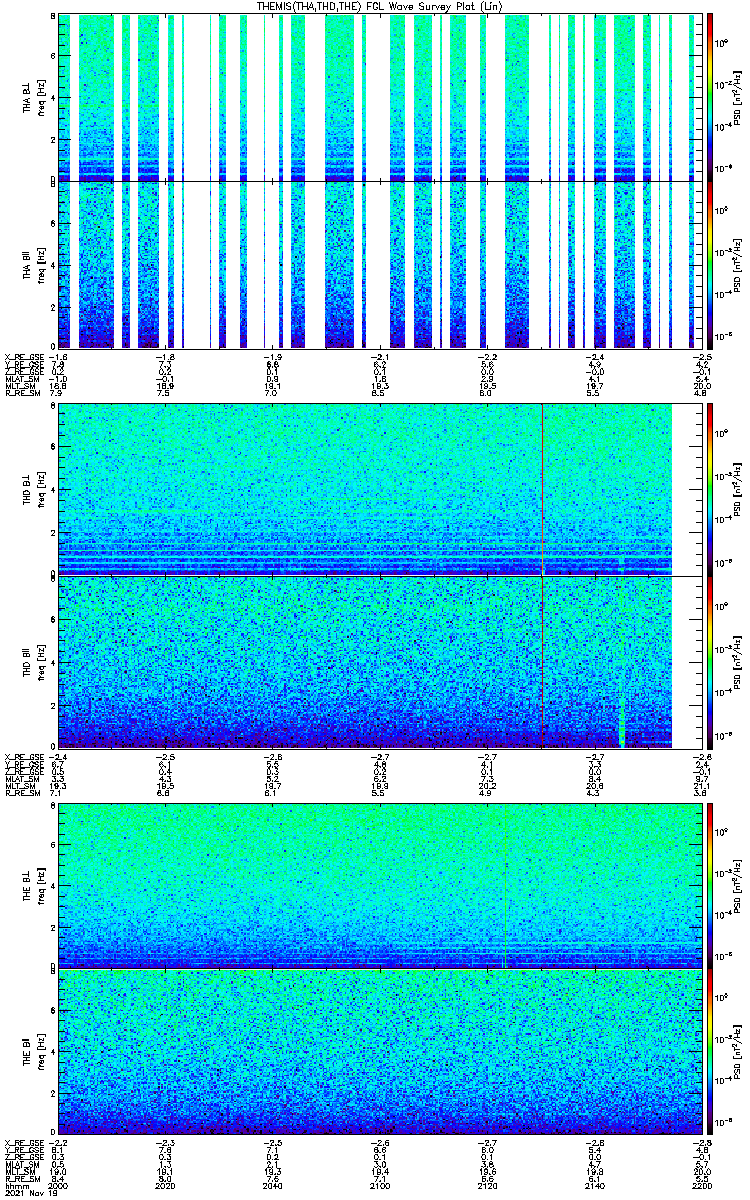Click the THA B-perpendicular spectrogram panel

(x=379, y=96)
